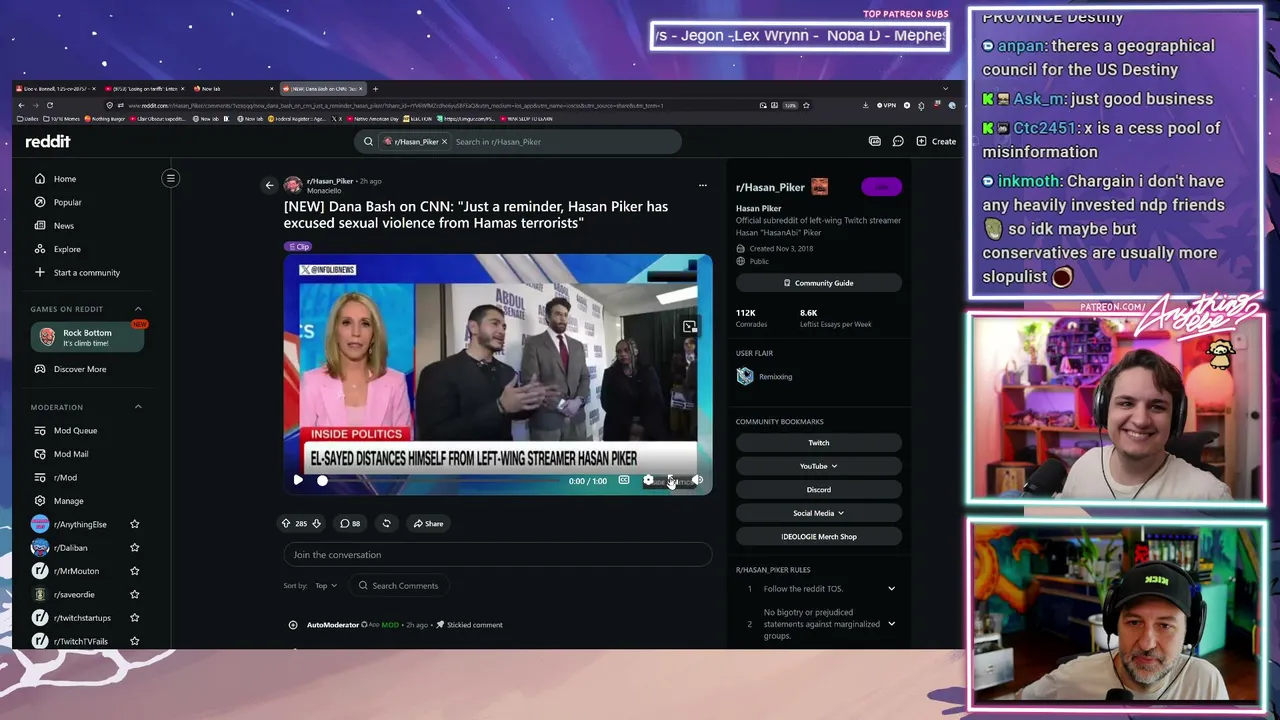Click the repost/crosspost icon button
This screenshot has height=720, width=1280.
[386, 523]
